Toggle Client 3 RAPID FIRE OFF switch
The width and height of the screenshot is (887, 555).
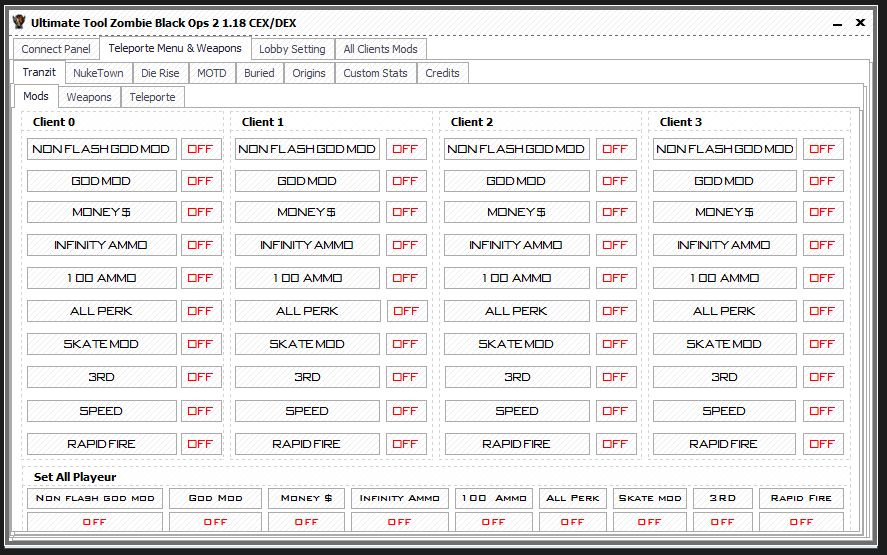tap(823, 444)
